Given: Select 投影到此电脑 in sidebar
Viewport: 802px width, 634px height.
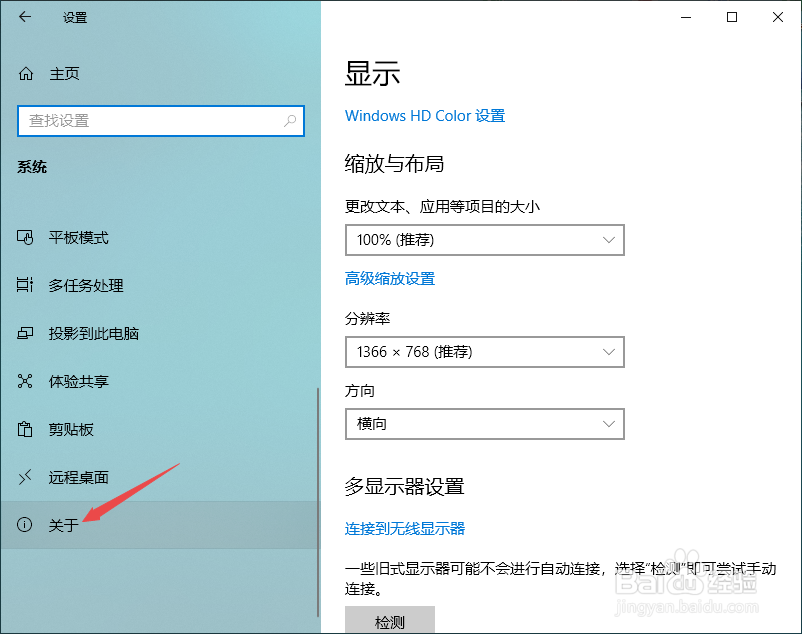Looking at the screenshot, I should tap(94, 333).
